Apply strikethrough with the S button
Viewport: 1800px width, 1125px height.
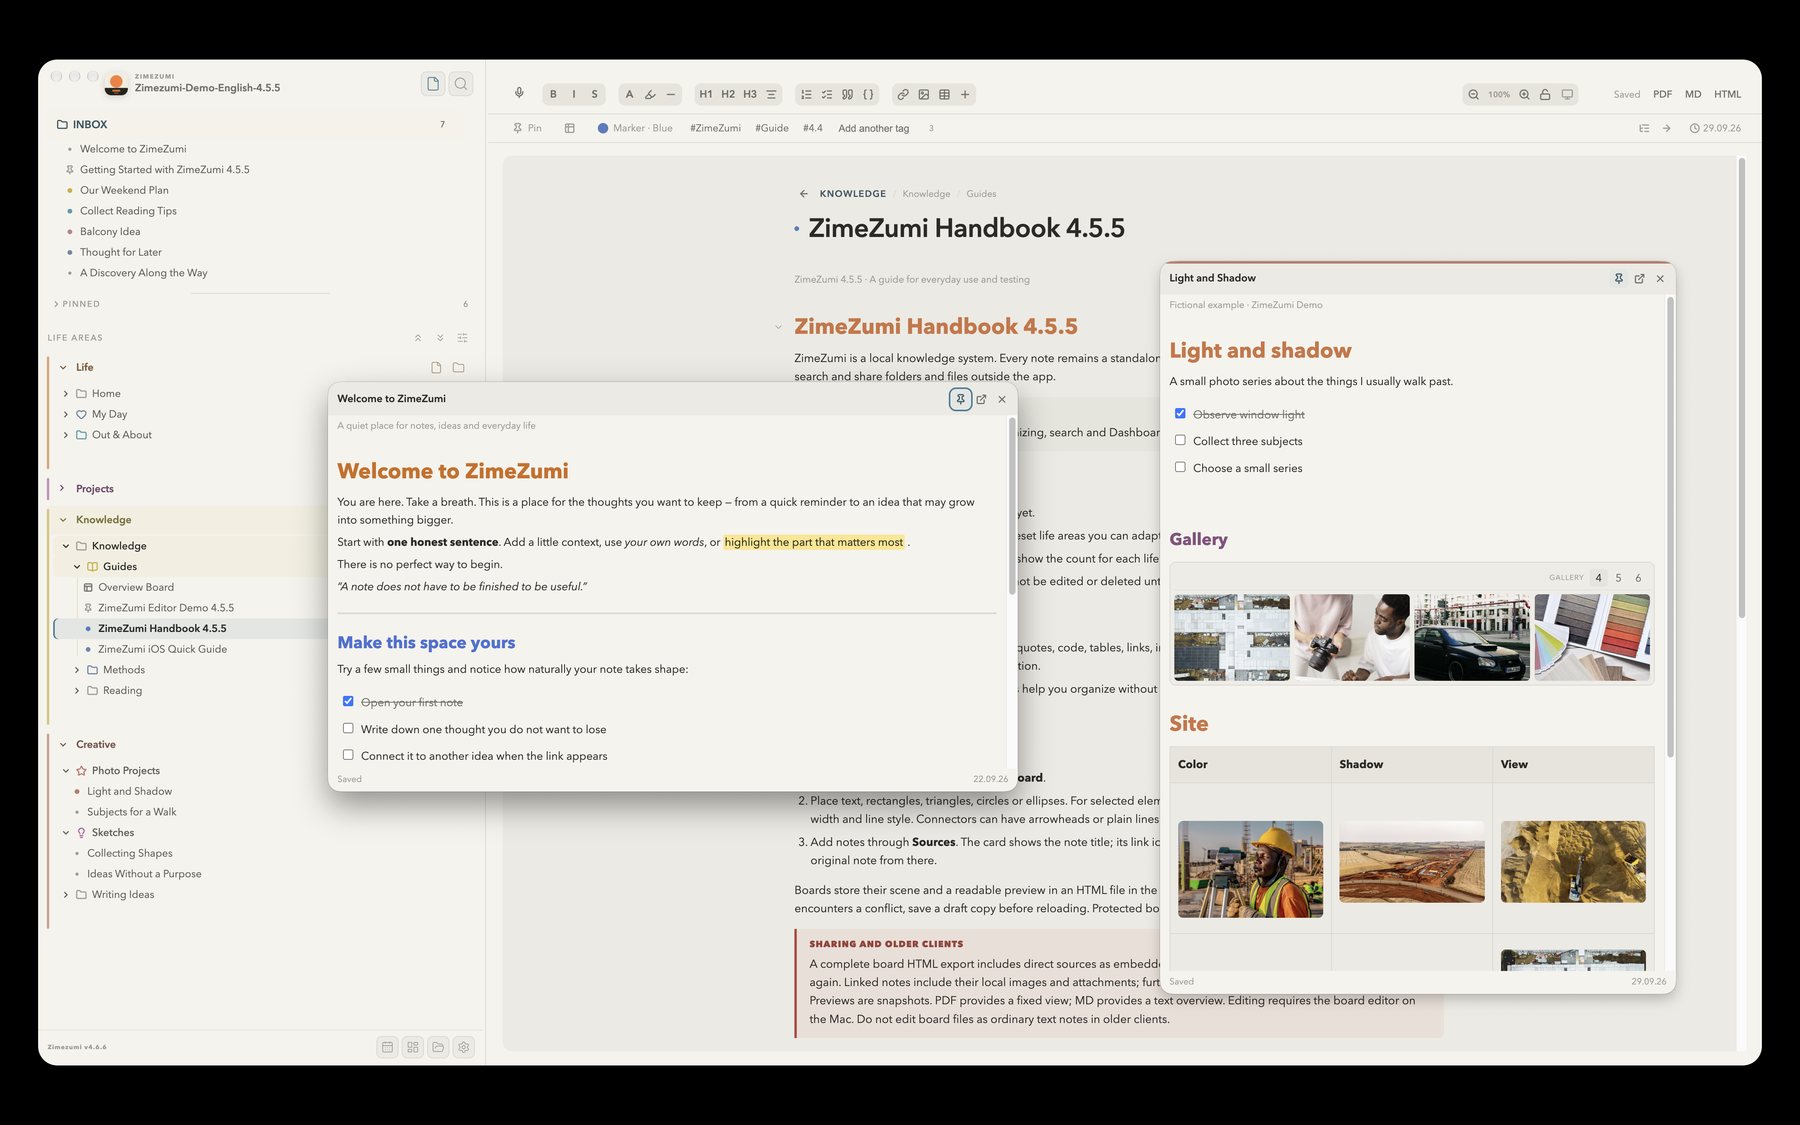594,94
